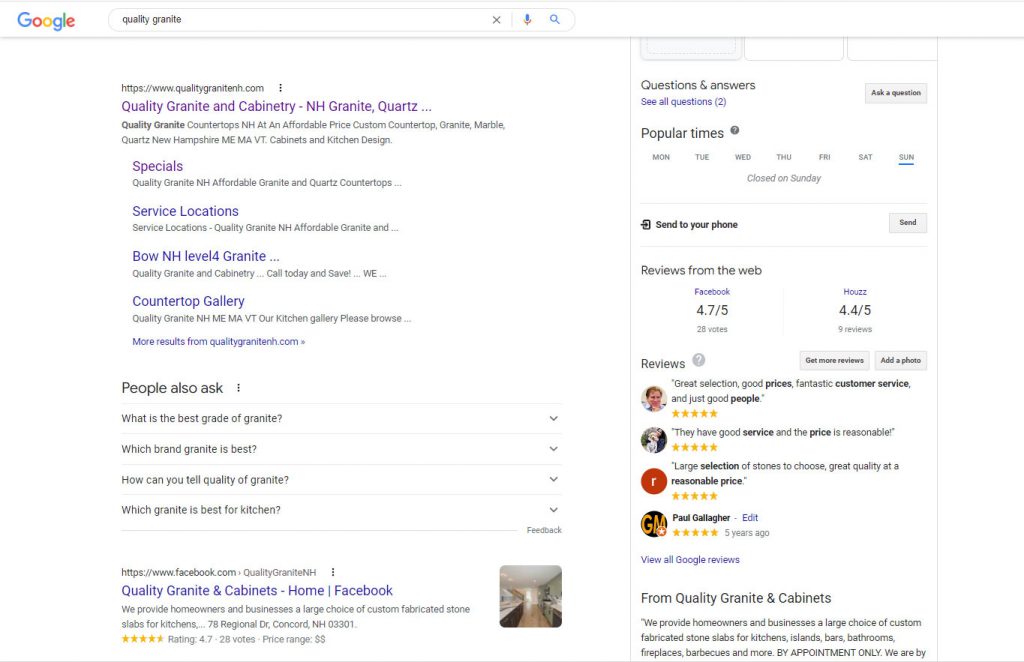Click the 'Great selection, good prices' review text
Viewport: 1024px width, 662px height.
point(790,391)
